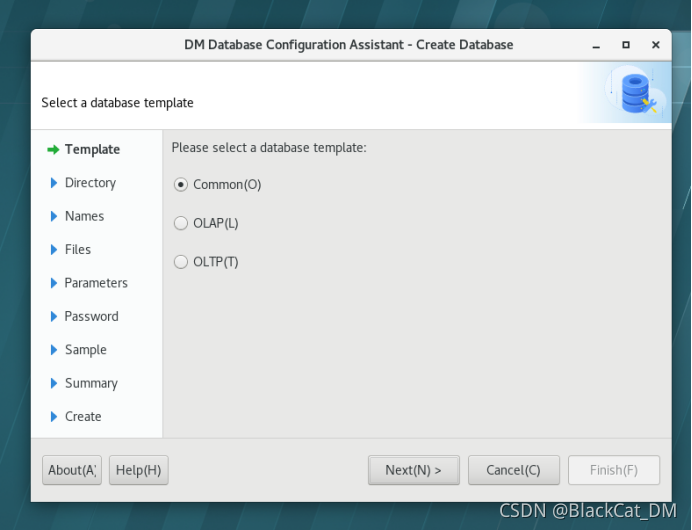The height and width of the screenshot is (530, 692).
Task: Jump to the Create step
Action: [x=83, y=417]
